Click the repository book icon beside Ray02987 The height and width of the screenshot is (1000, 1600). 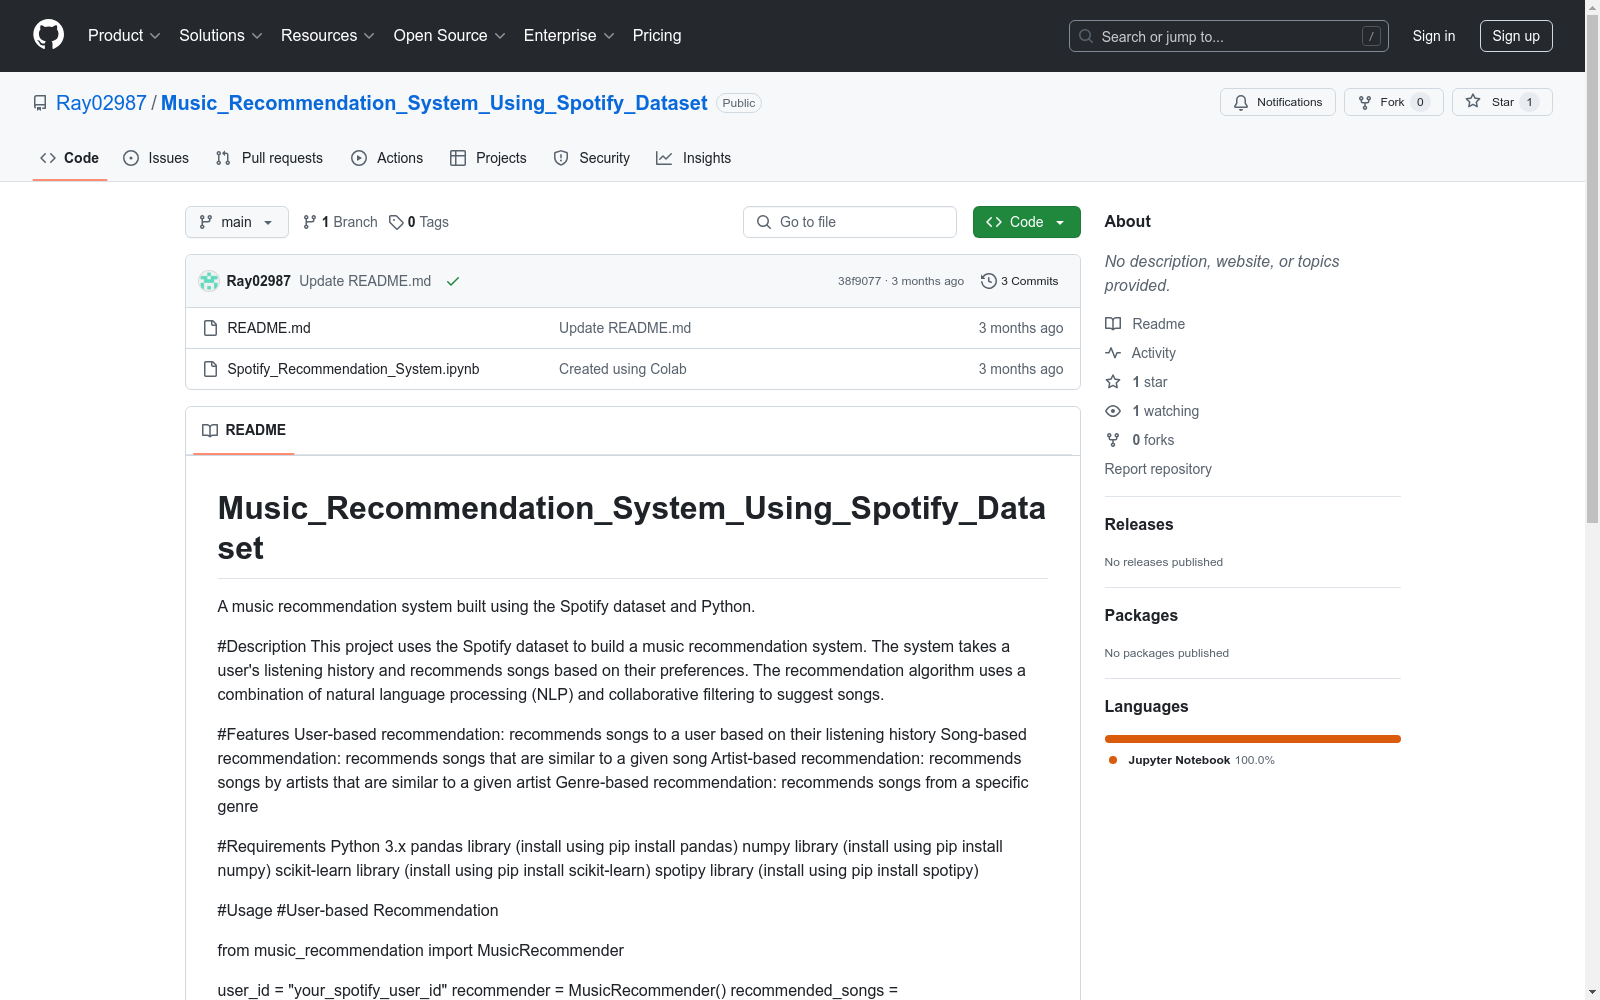pyautogui.click(x=40, y=103)
